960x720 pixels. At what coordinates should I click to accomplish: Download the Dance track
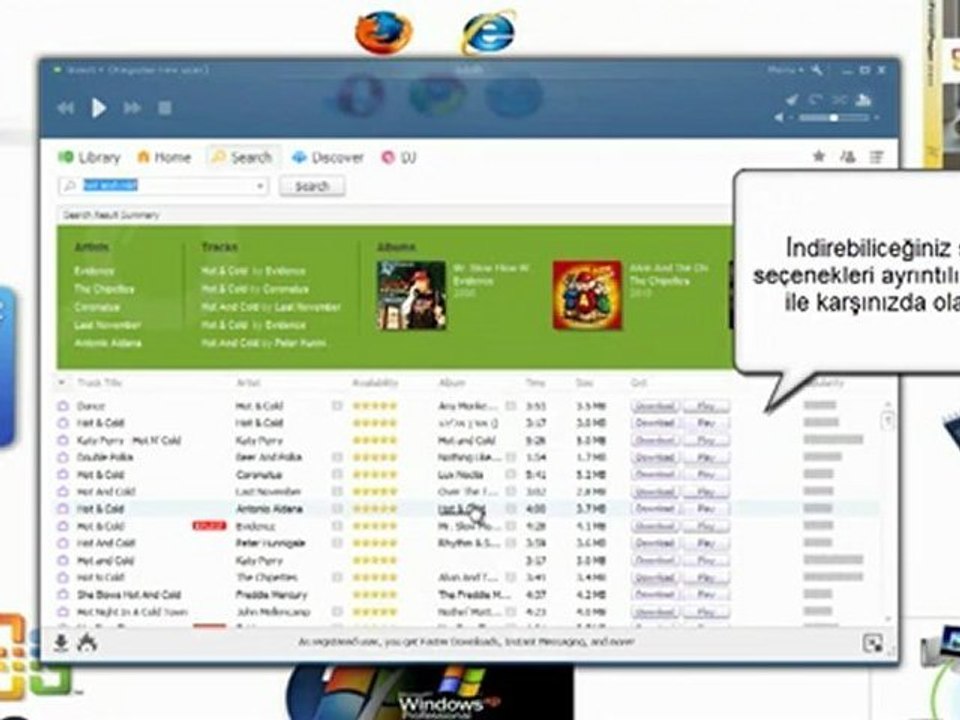[655, 406]
